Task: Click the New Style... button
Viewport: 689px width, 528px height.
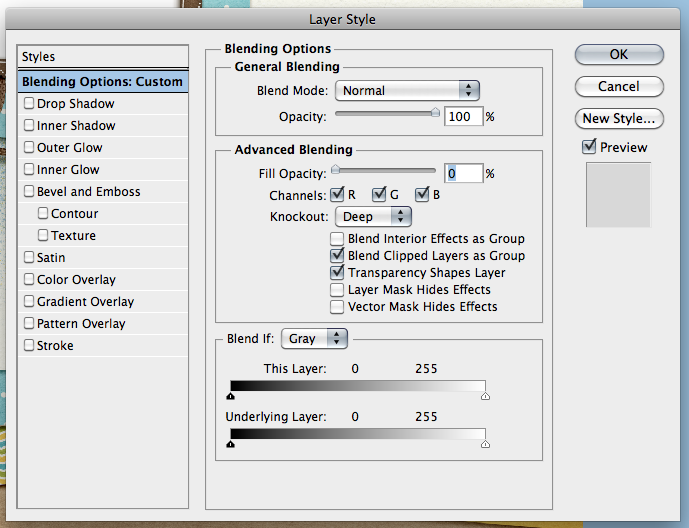Action: tap(619, 119)
